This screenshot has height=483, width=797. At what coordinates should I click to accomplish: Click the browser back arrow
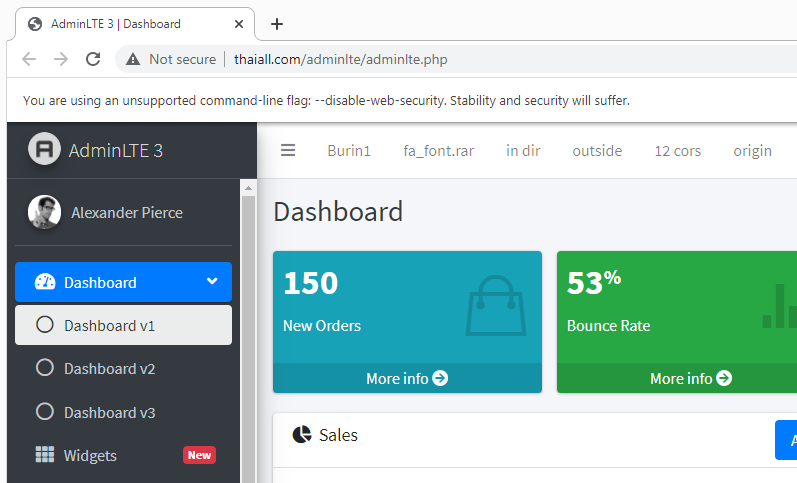29,59
